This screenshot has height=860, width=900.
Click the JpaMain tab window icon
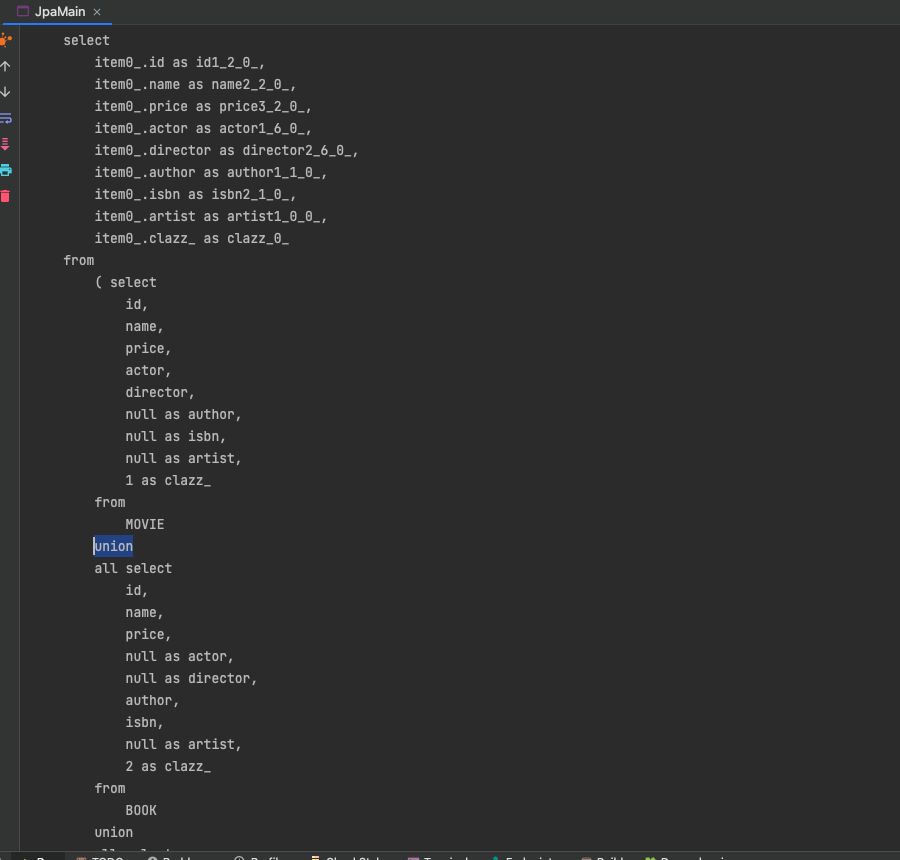(x=23, y=11)
